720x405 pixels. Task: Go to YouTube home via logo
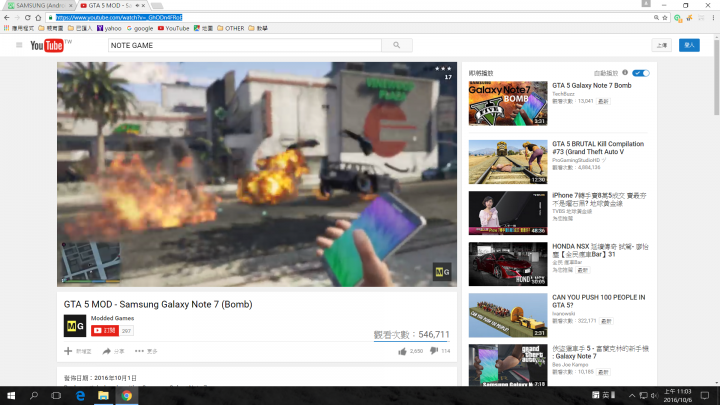tap(47, 45)
